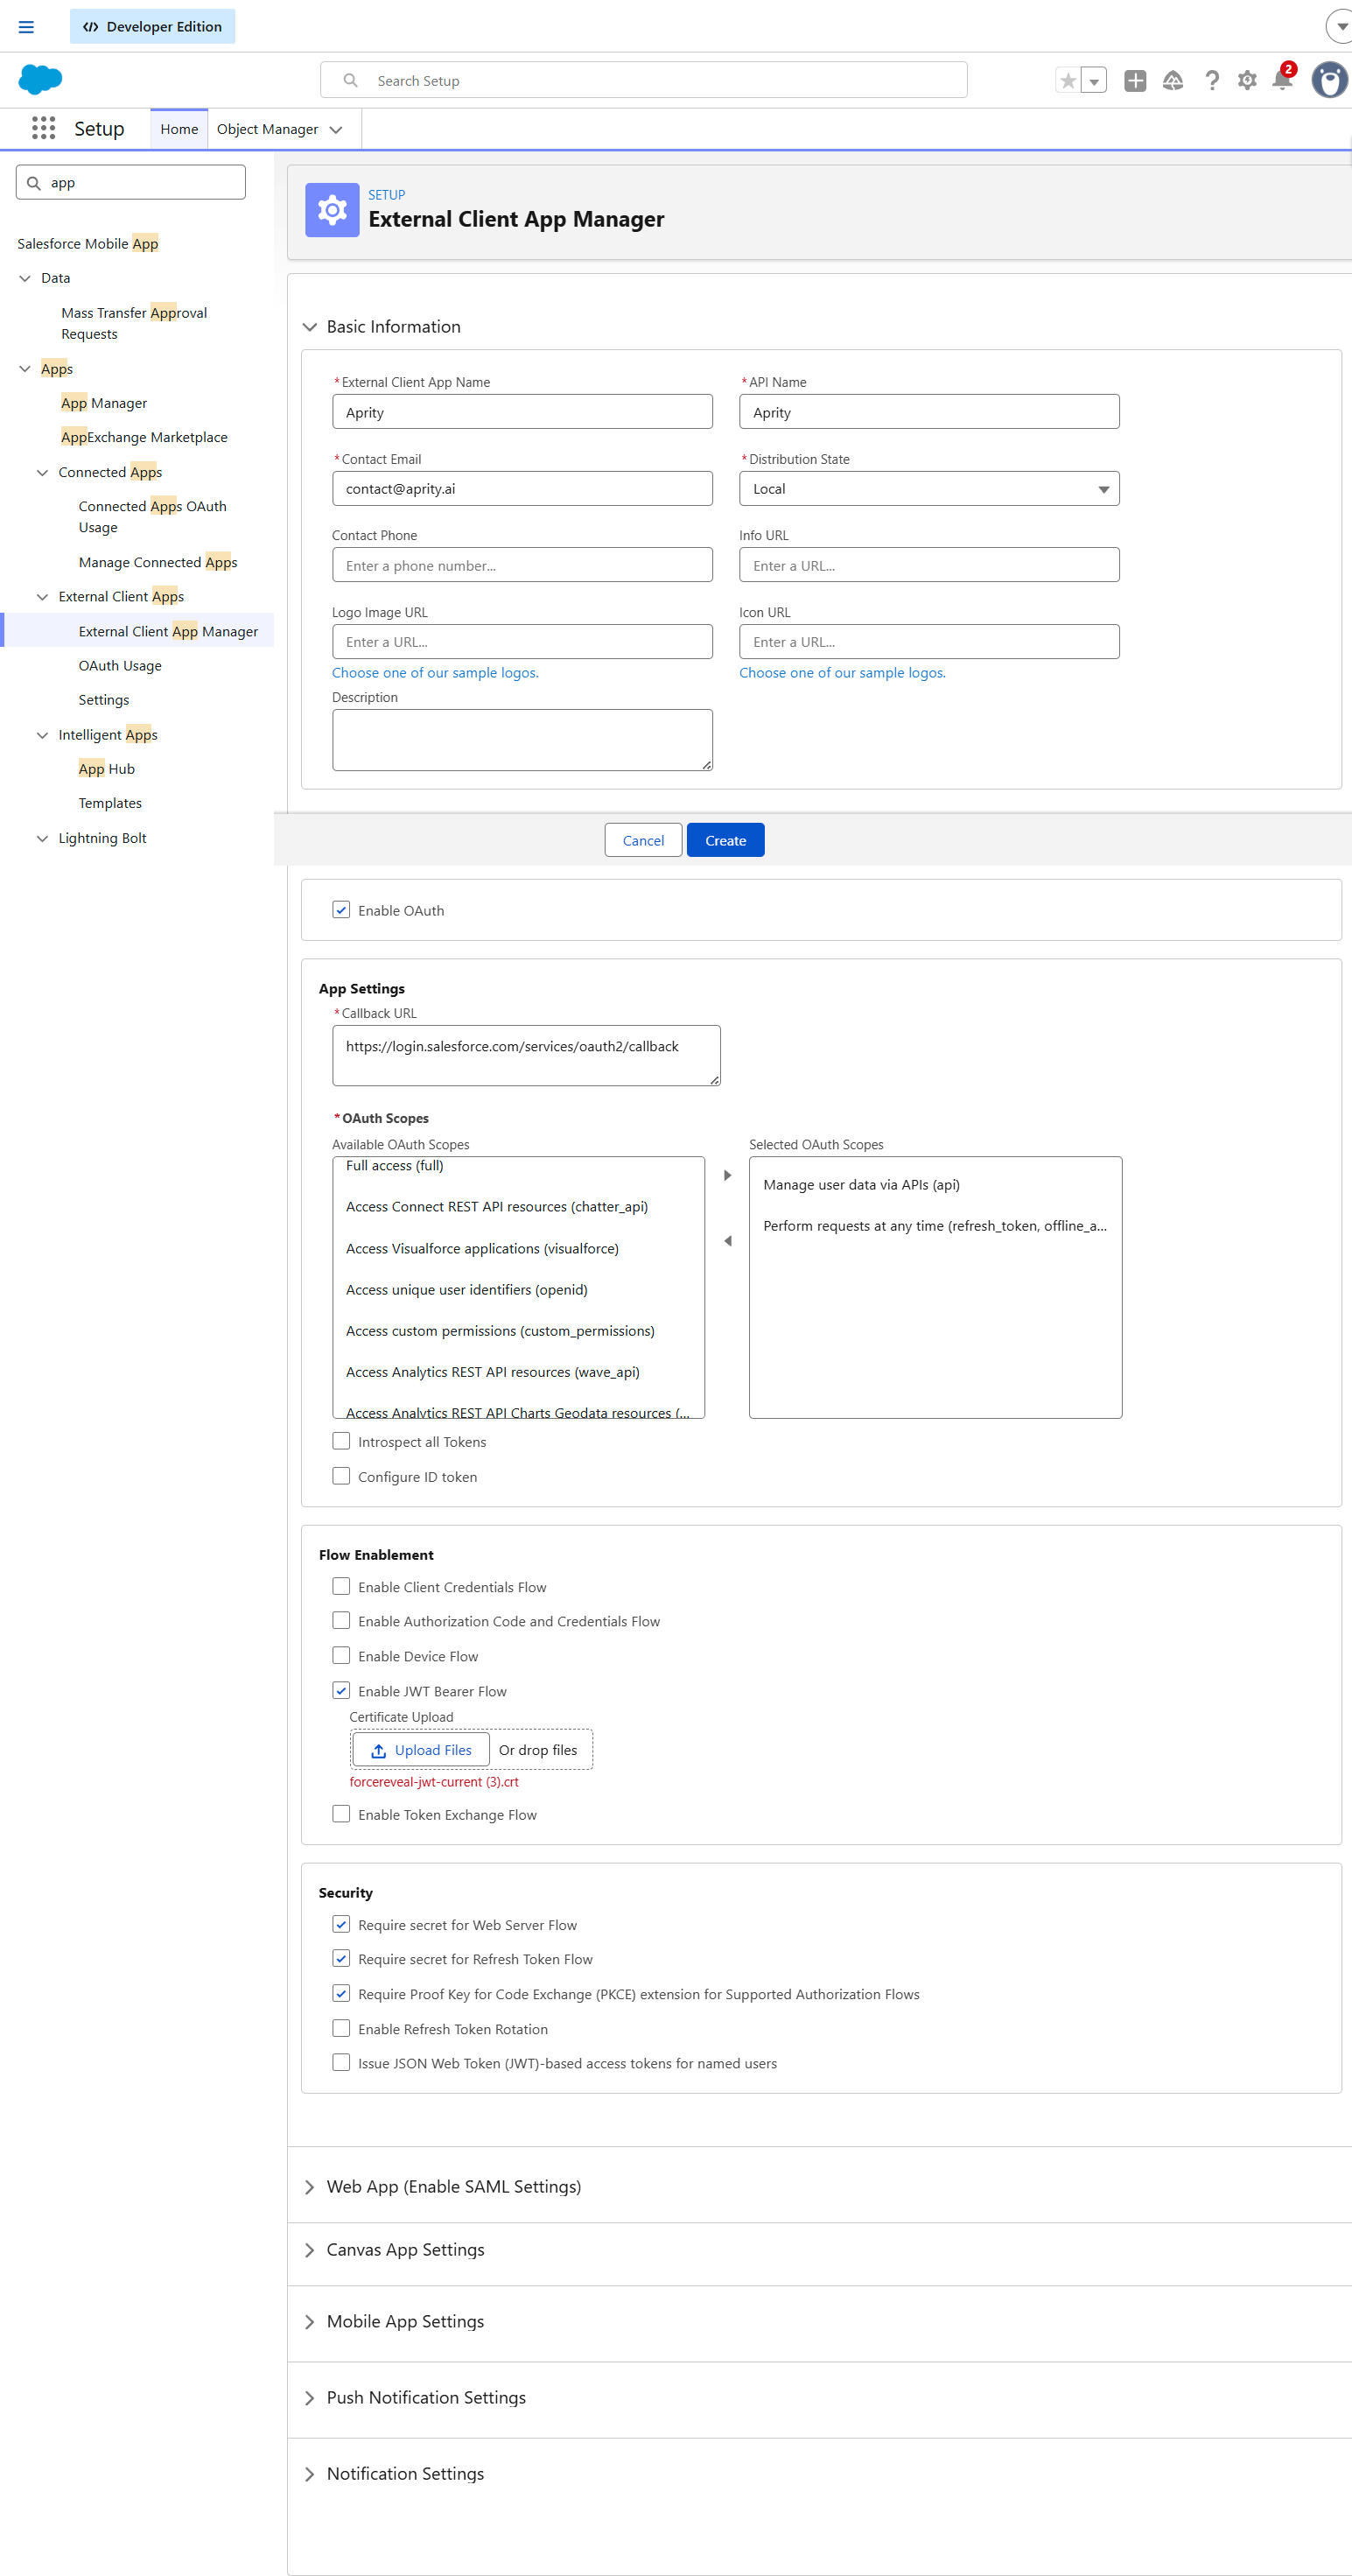Open the notifications bell

(x=1283, y=79)
